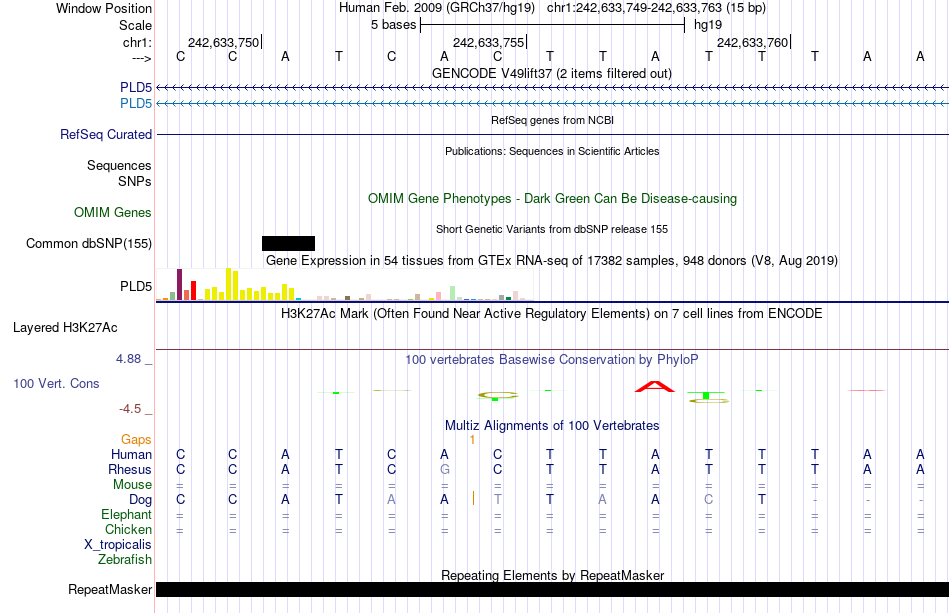Click the 242,633,755 coordinate label
Image resolution: width=950 pixels, height=613 pixels.
pos(488,42)
